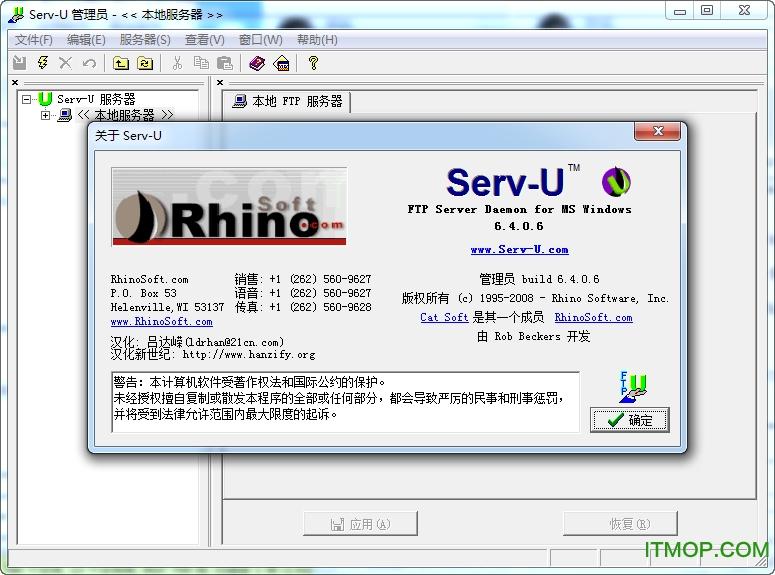Click the 确定 button in About dialog
This screenshot has height=575, width=775.
click(x=630, y=420)
